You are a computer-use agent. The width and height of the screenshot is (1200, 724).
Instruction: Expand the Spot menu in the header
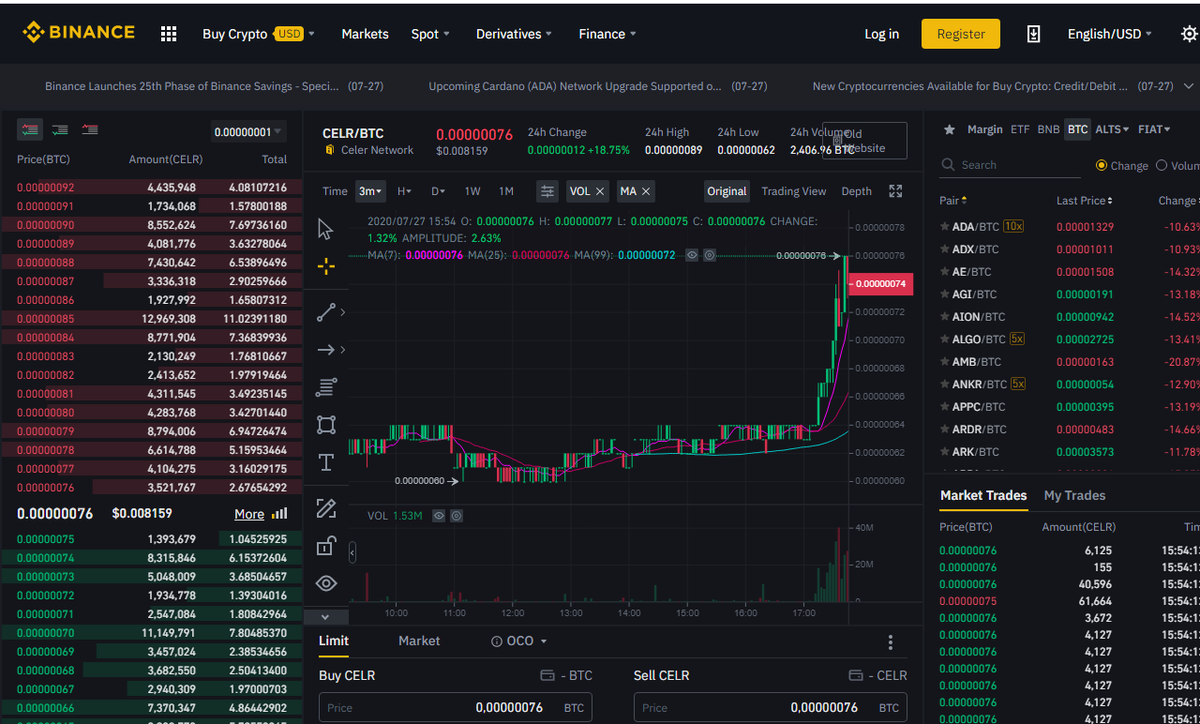coord(430,34)
